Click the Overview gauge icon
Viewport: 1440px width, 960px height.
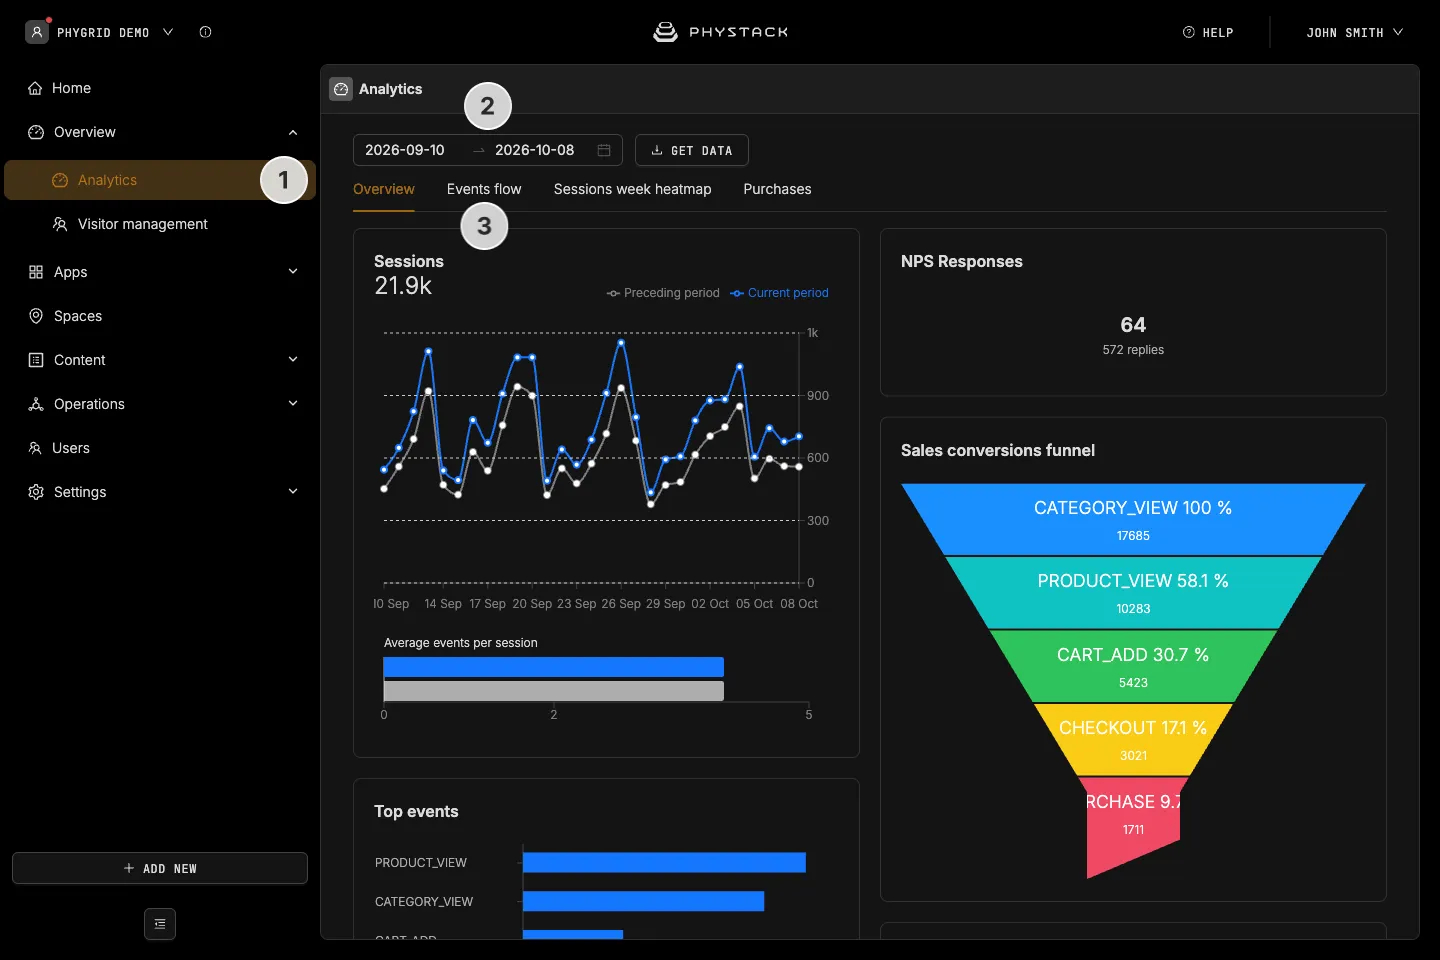pyautogui.click(x=36, y=132)
